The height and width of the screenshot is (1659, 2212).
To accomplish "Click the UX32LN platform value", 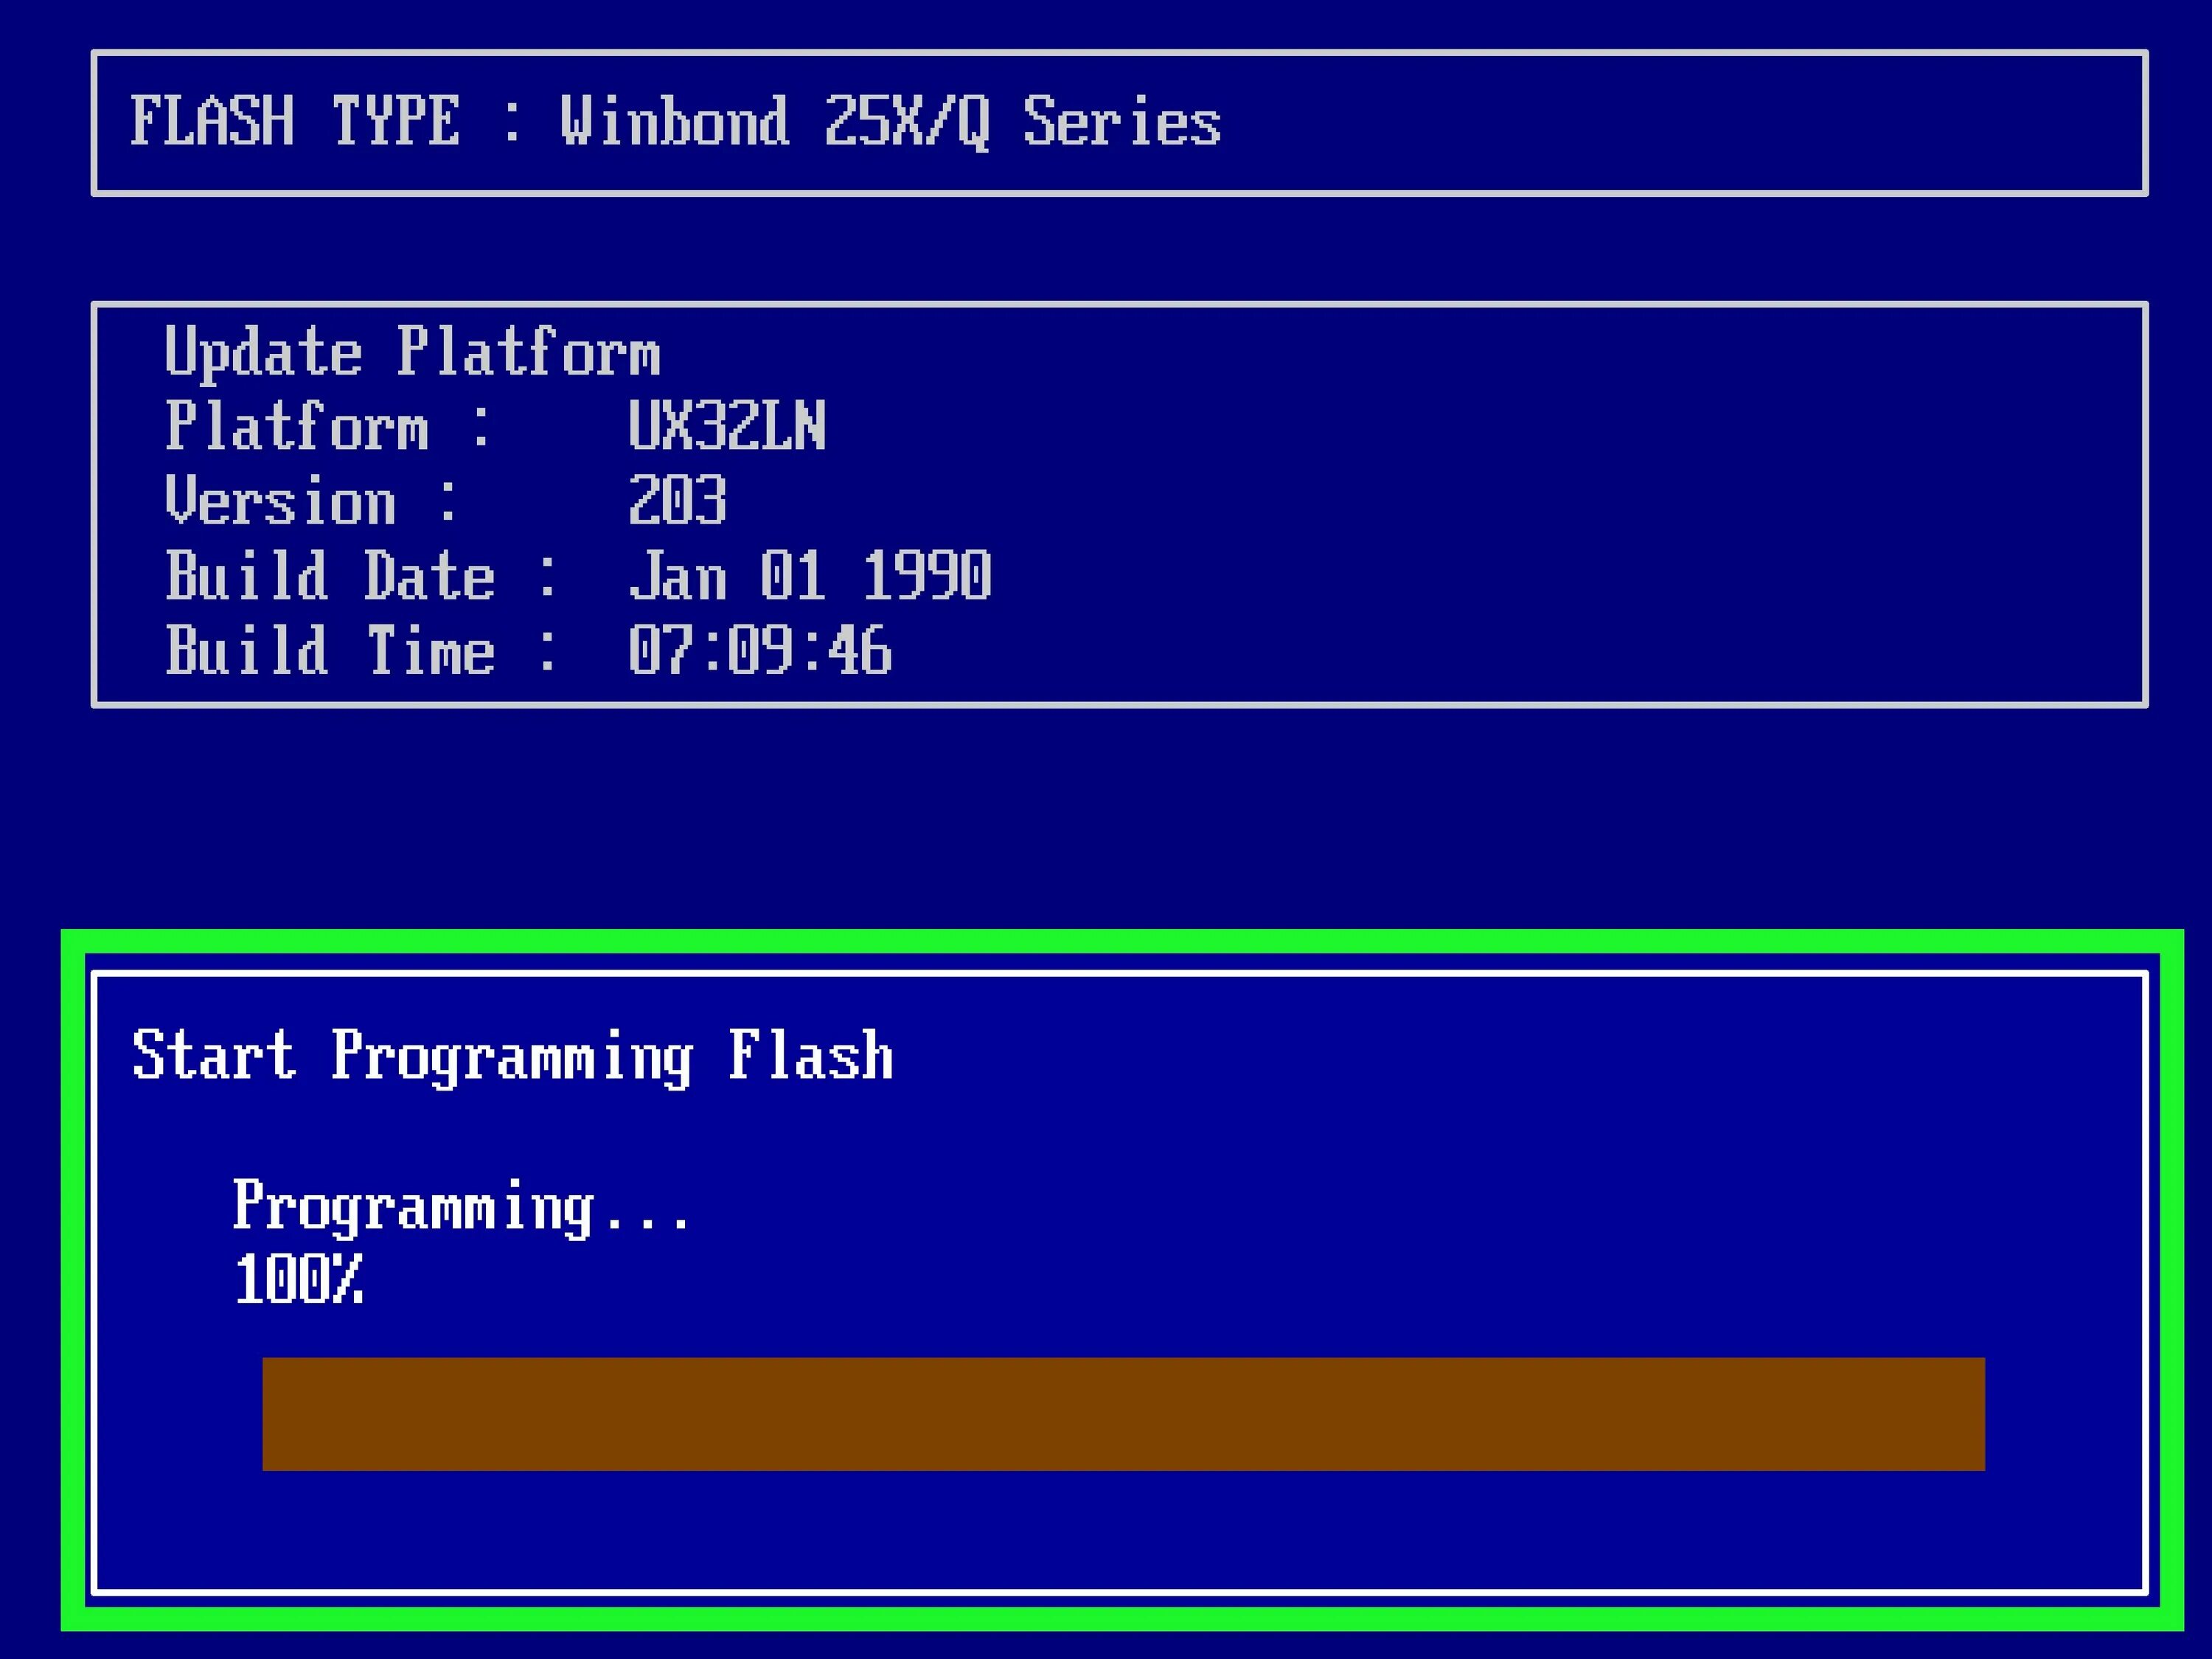I will click(726, 426).
